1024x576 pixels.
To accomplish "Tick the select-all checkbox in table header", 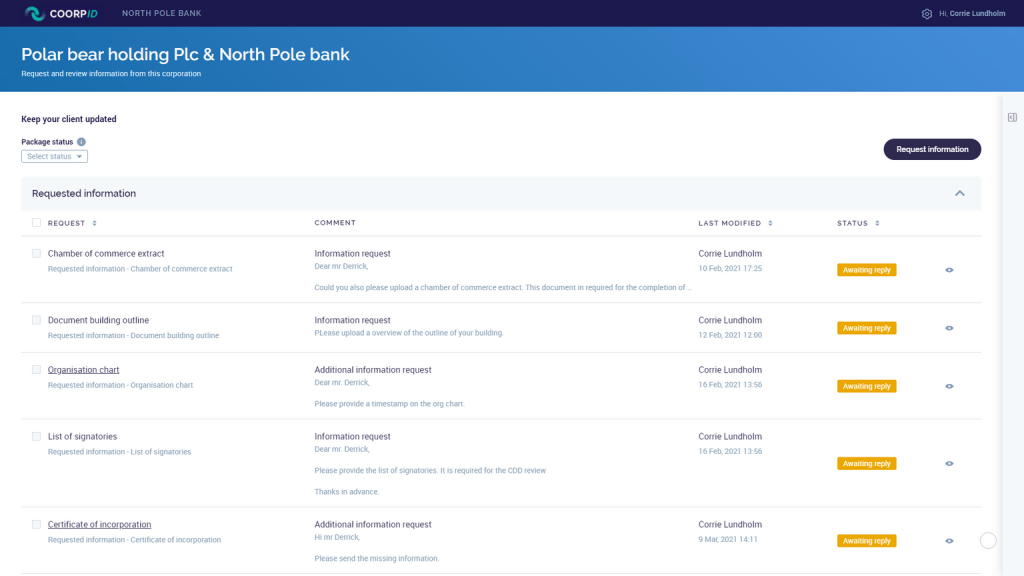I will [37, 223].
